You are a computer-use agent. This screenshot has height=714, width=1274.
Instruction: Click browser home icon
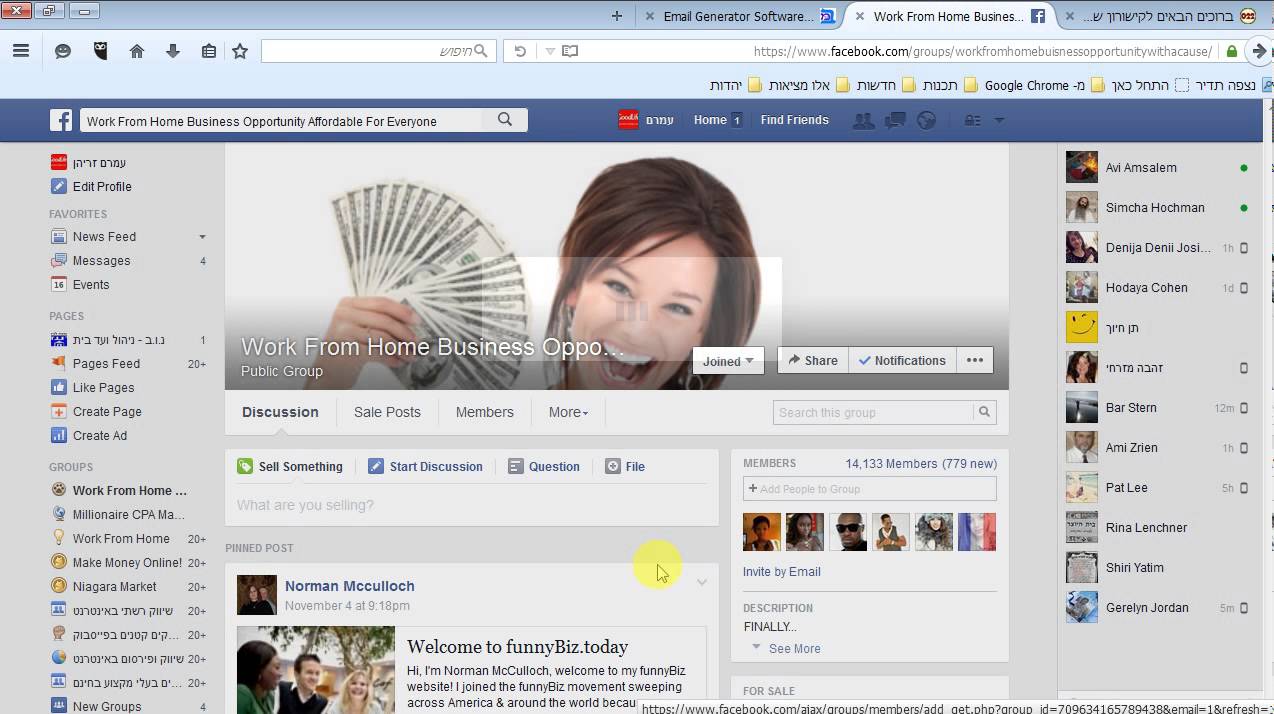click(x=137, y=51)
